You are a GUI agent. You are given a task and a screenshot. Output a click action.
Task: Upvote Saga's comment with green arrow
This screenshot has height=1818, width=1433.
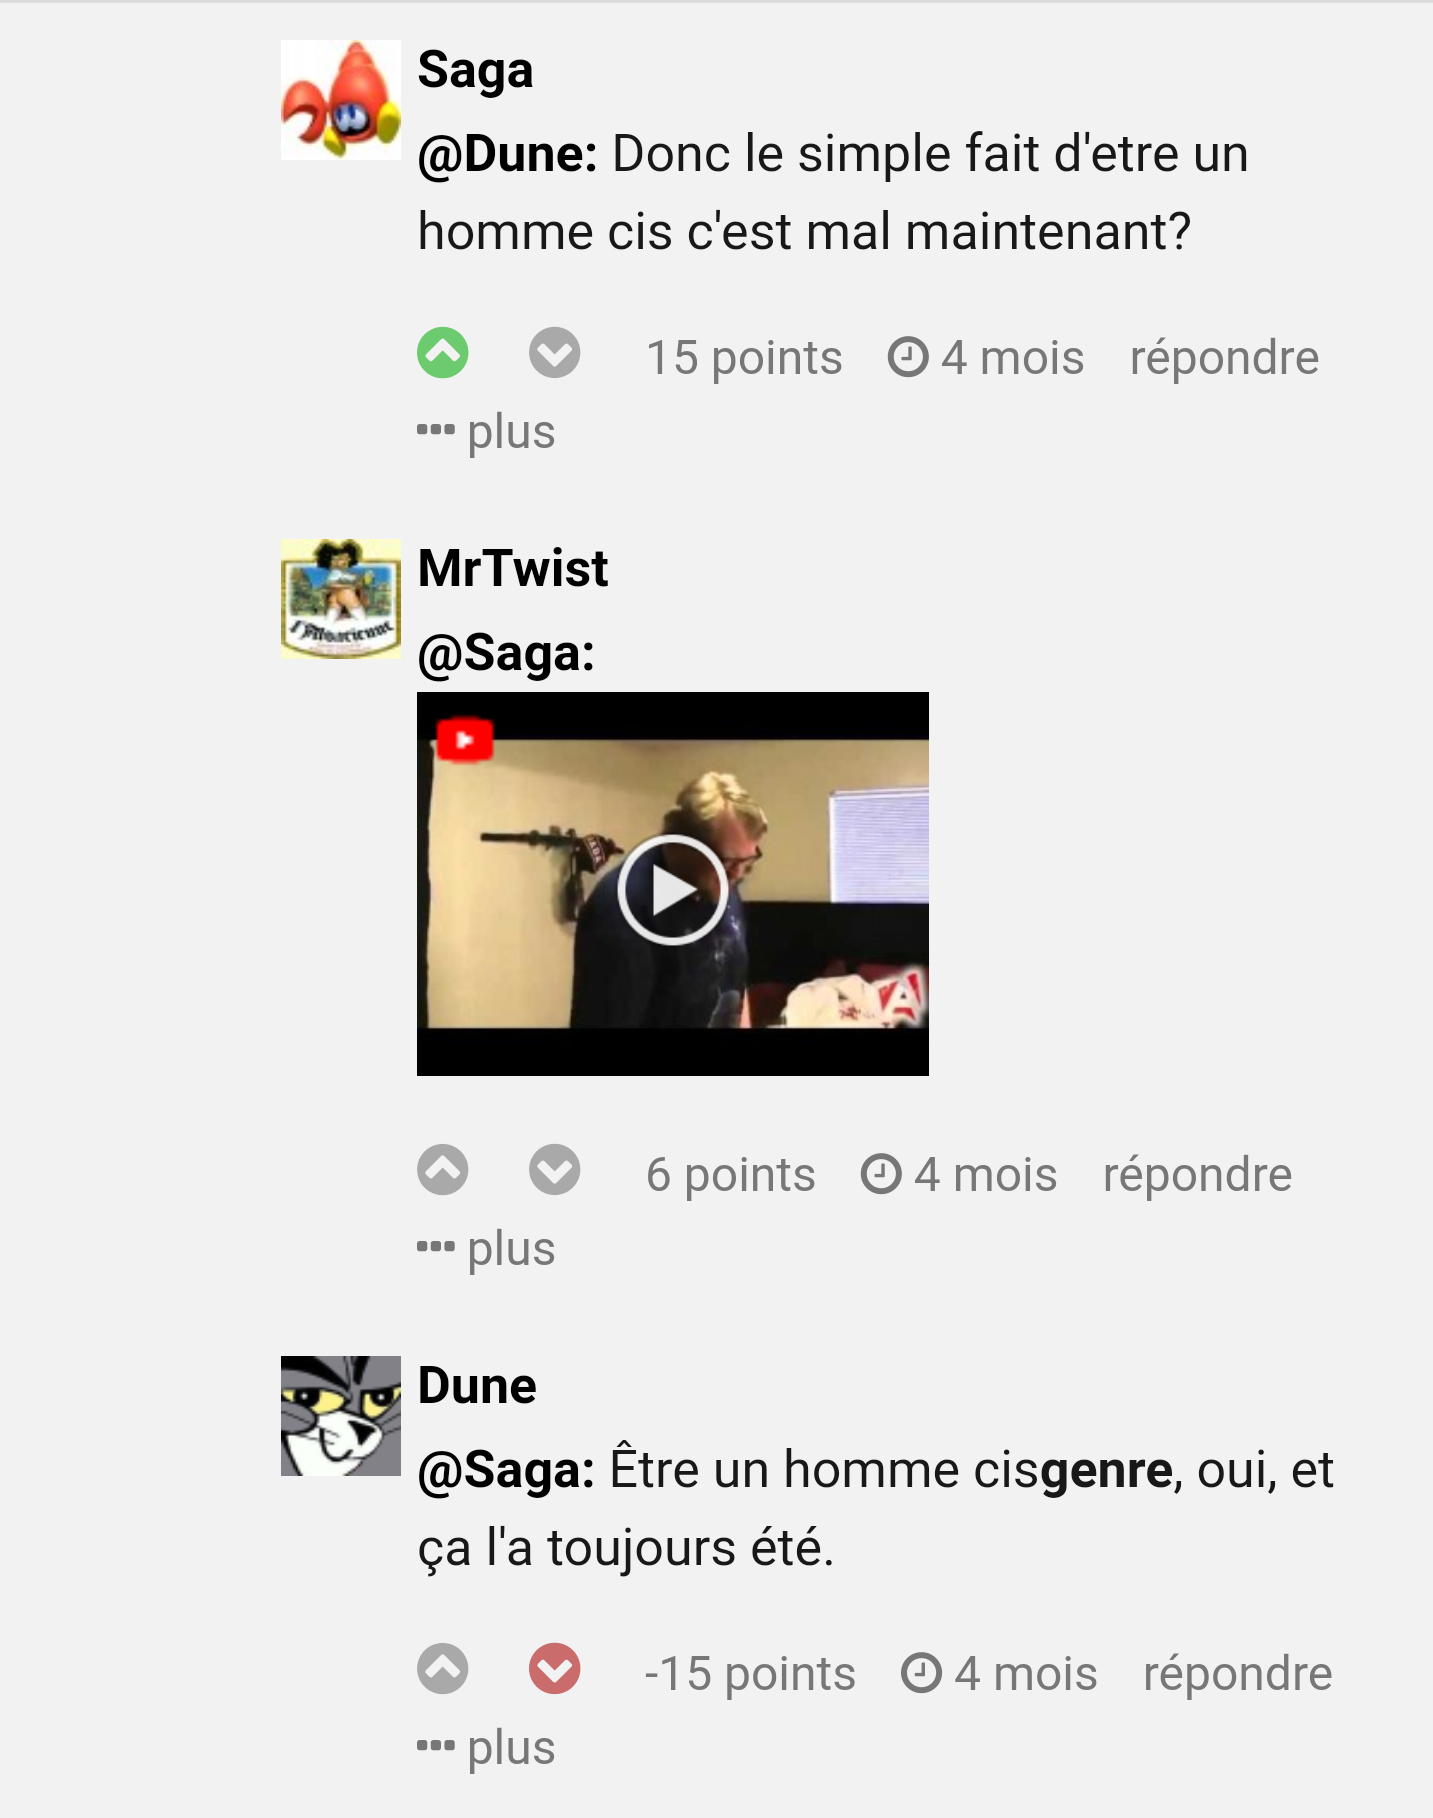point(443,353)
